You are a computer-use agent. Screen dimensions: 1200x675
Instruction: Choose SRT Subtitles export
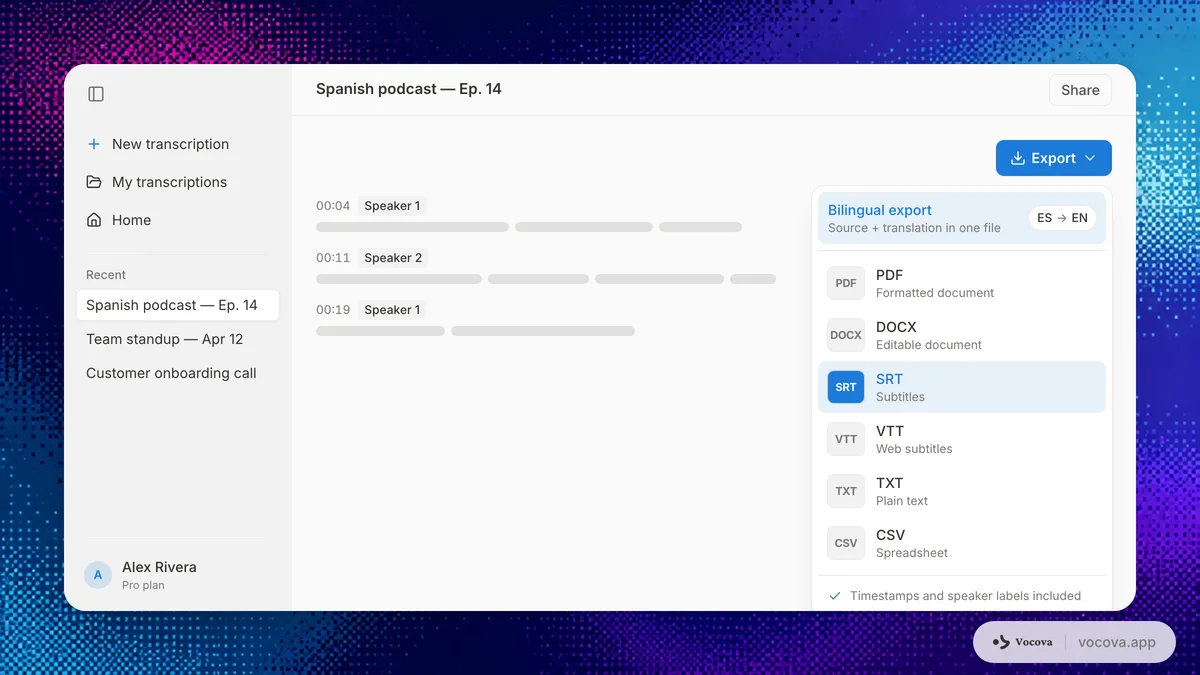[962, 387]
